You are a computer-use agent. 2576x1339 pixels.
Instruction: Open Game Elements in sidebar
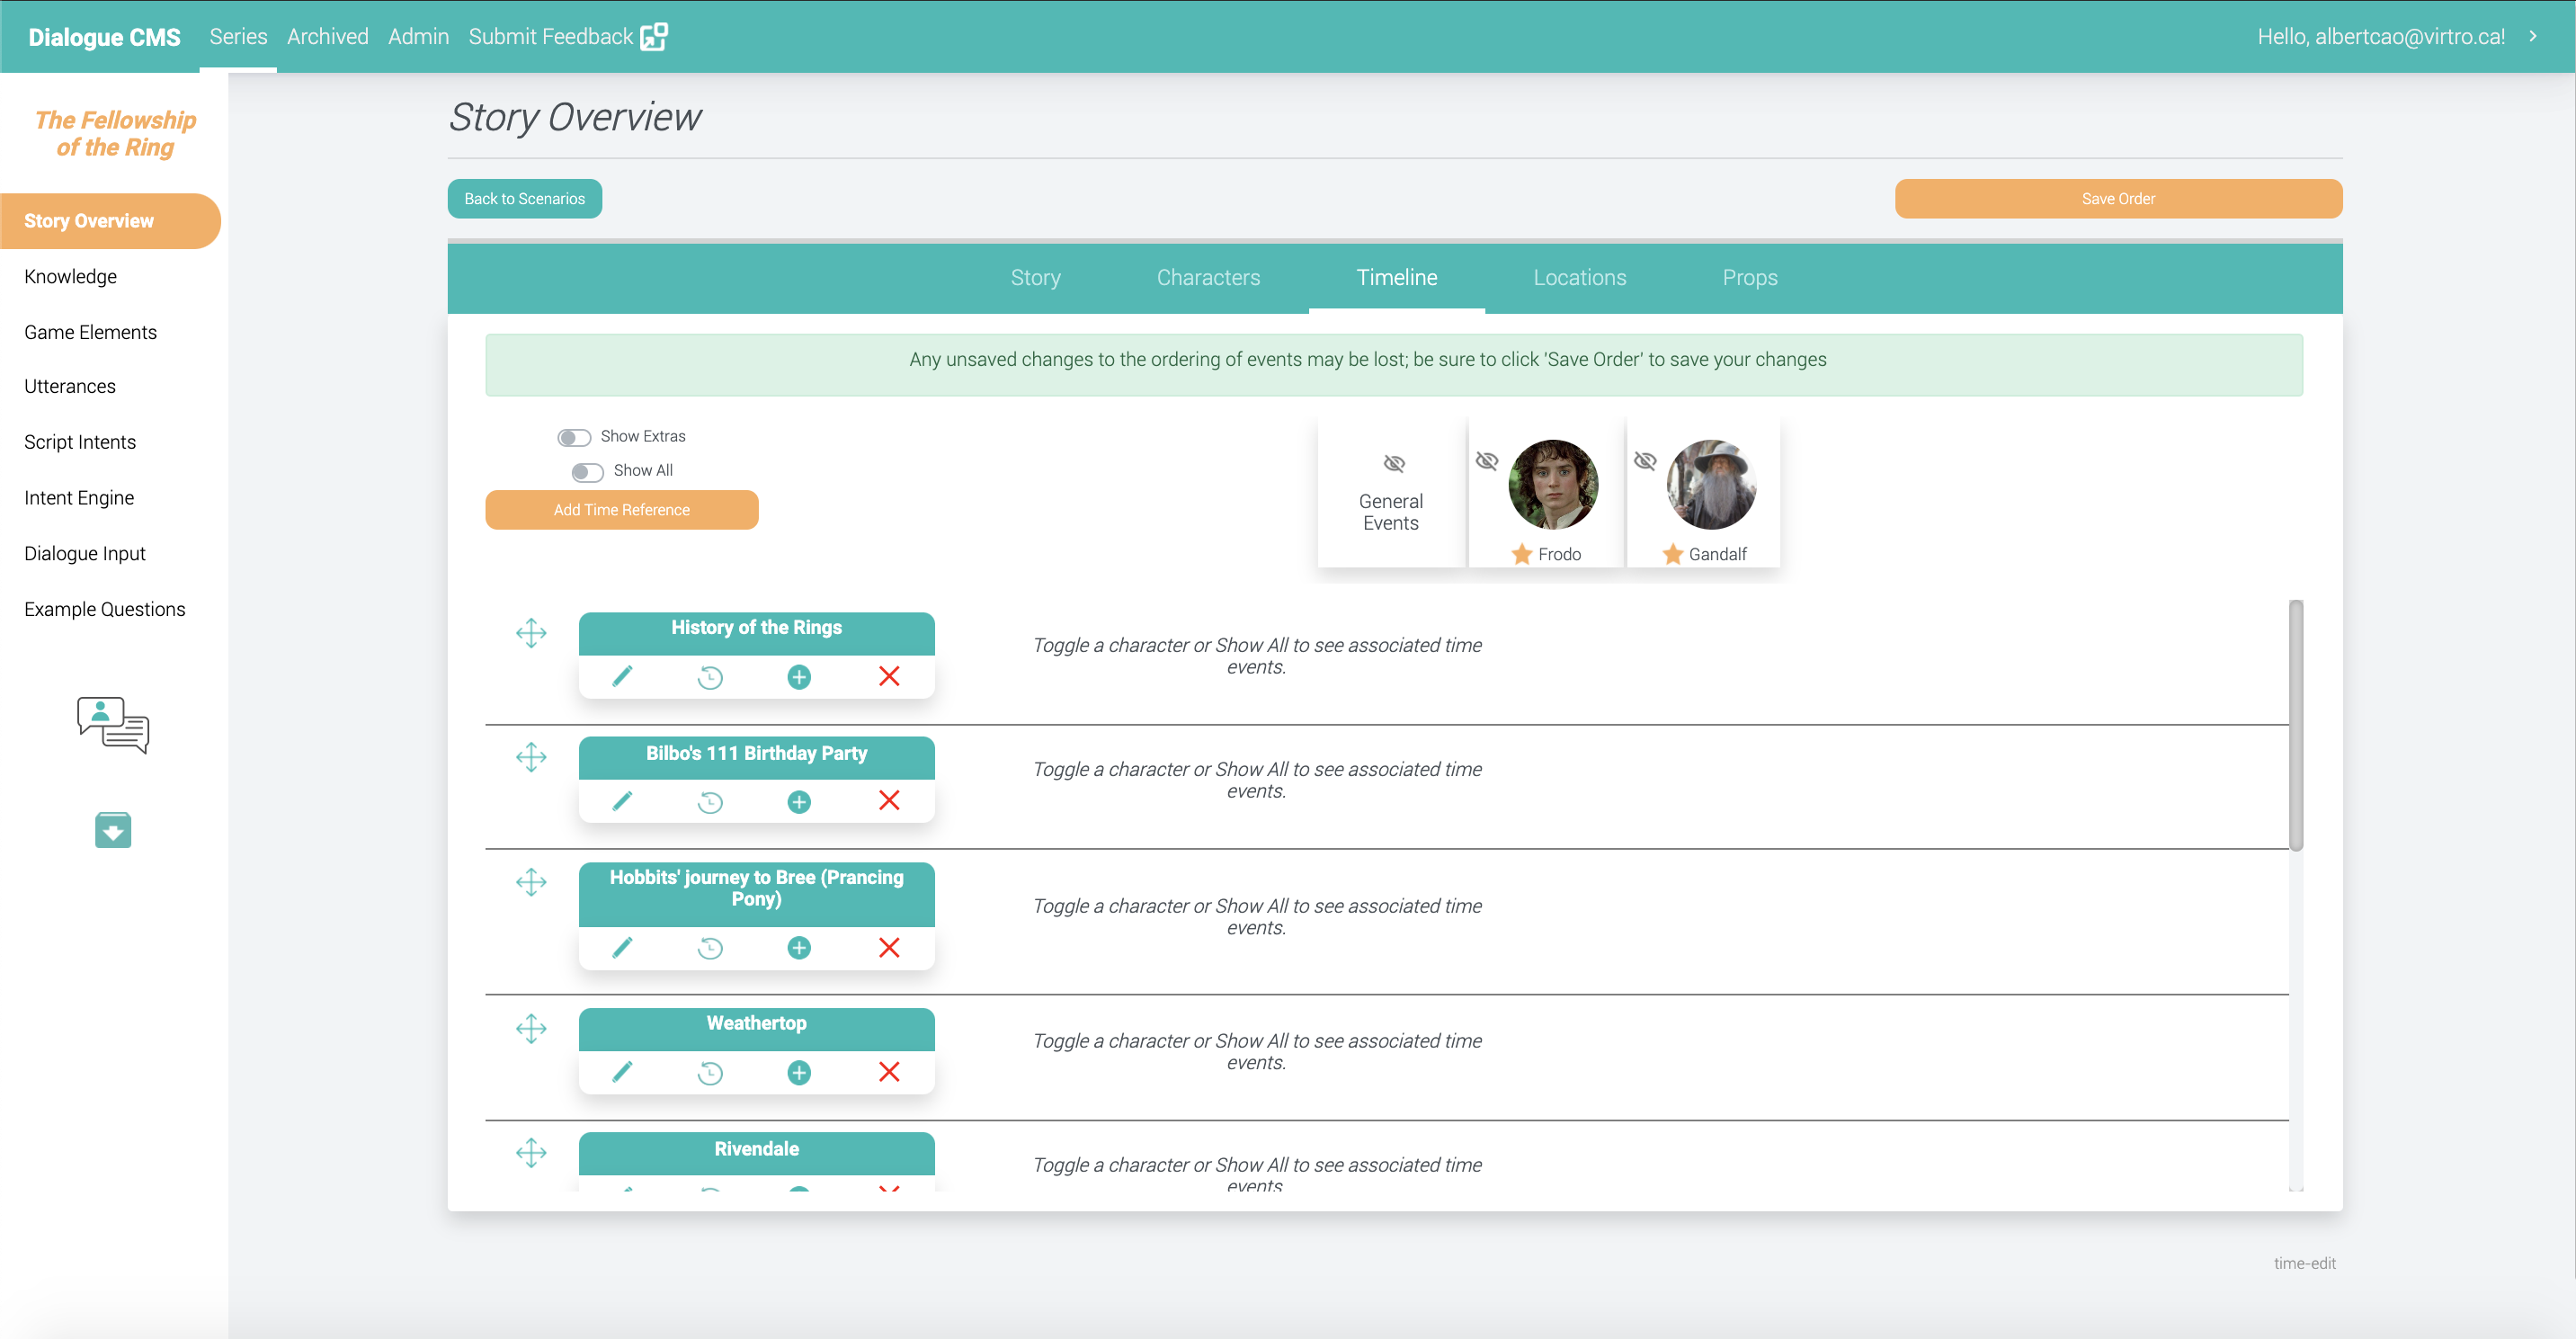pyautogui.click(x=90, y=332)
